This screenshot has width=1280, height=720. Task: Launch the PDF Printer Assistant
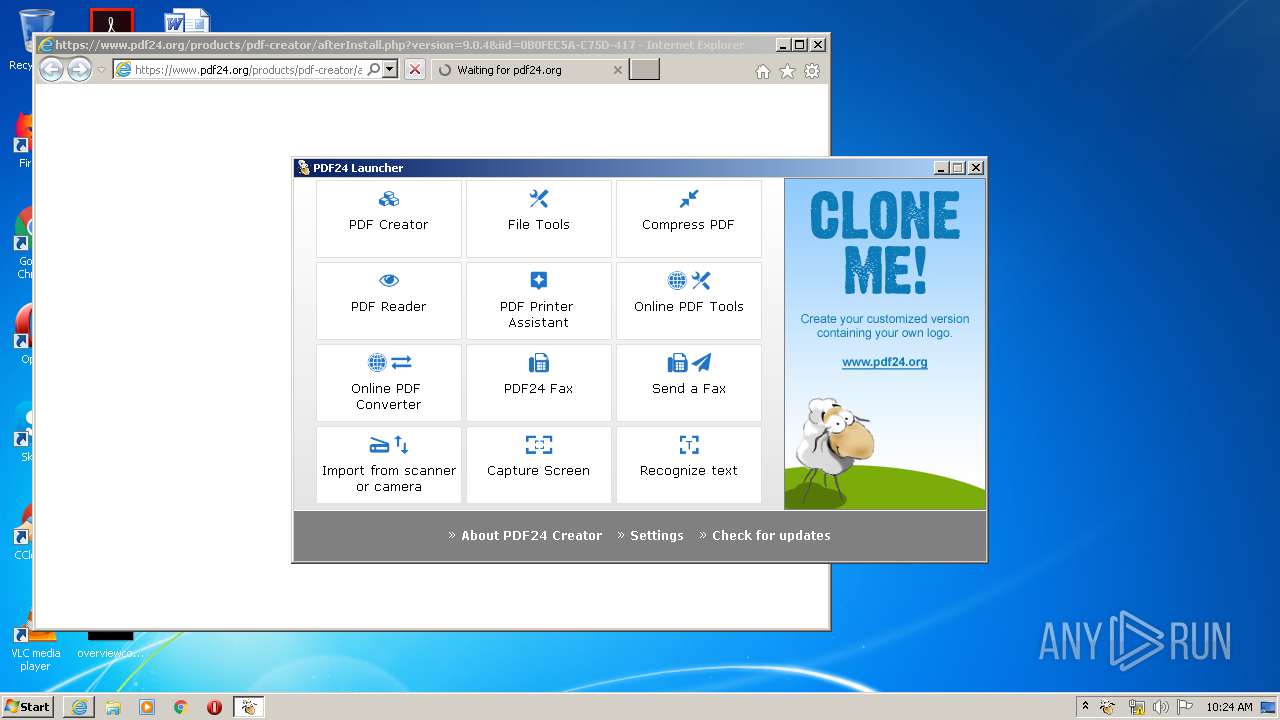click(539, 301)
